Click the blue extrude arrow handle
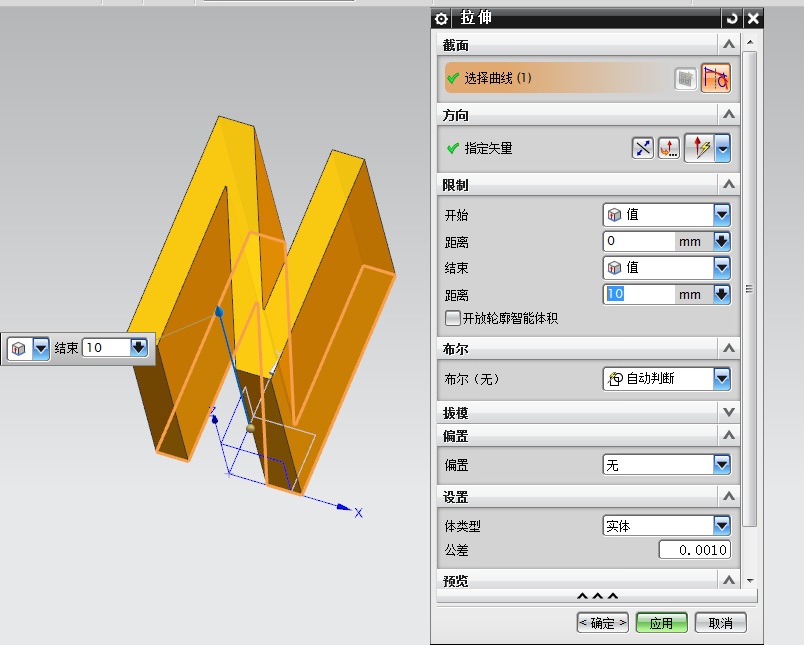 pyautogui.click(x=219, y=312)
